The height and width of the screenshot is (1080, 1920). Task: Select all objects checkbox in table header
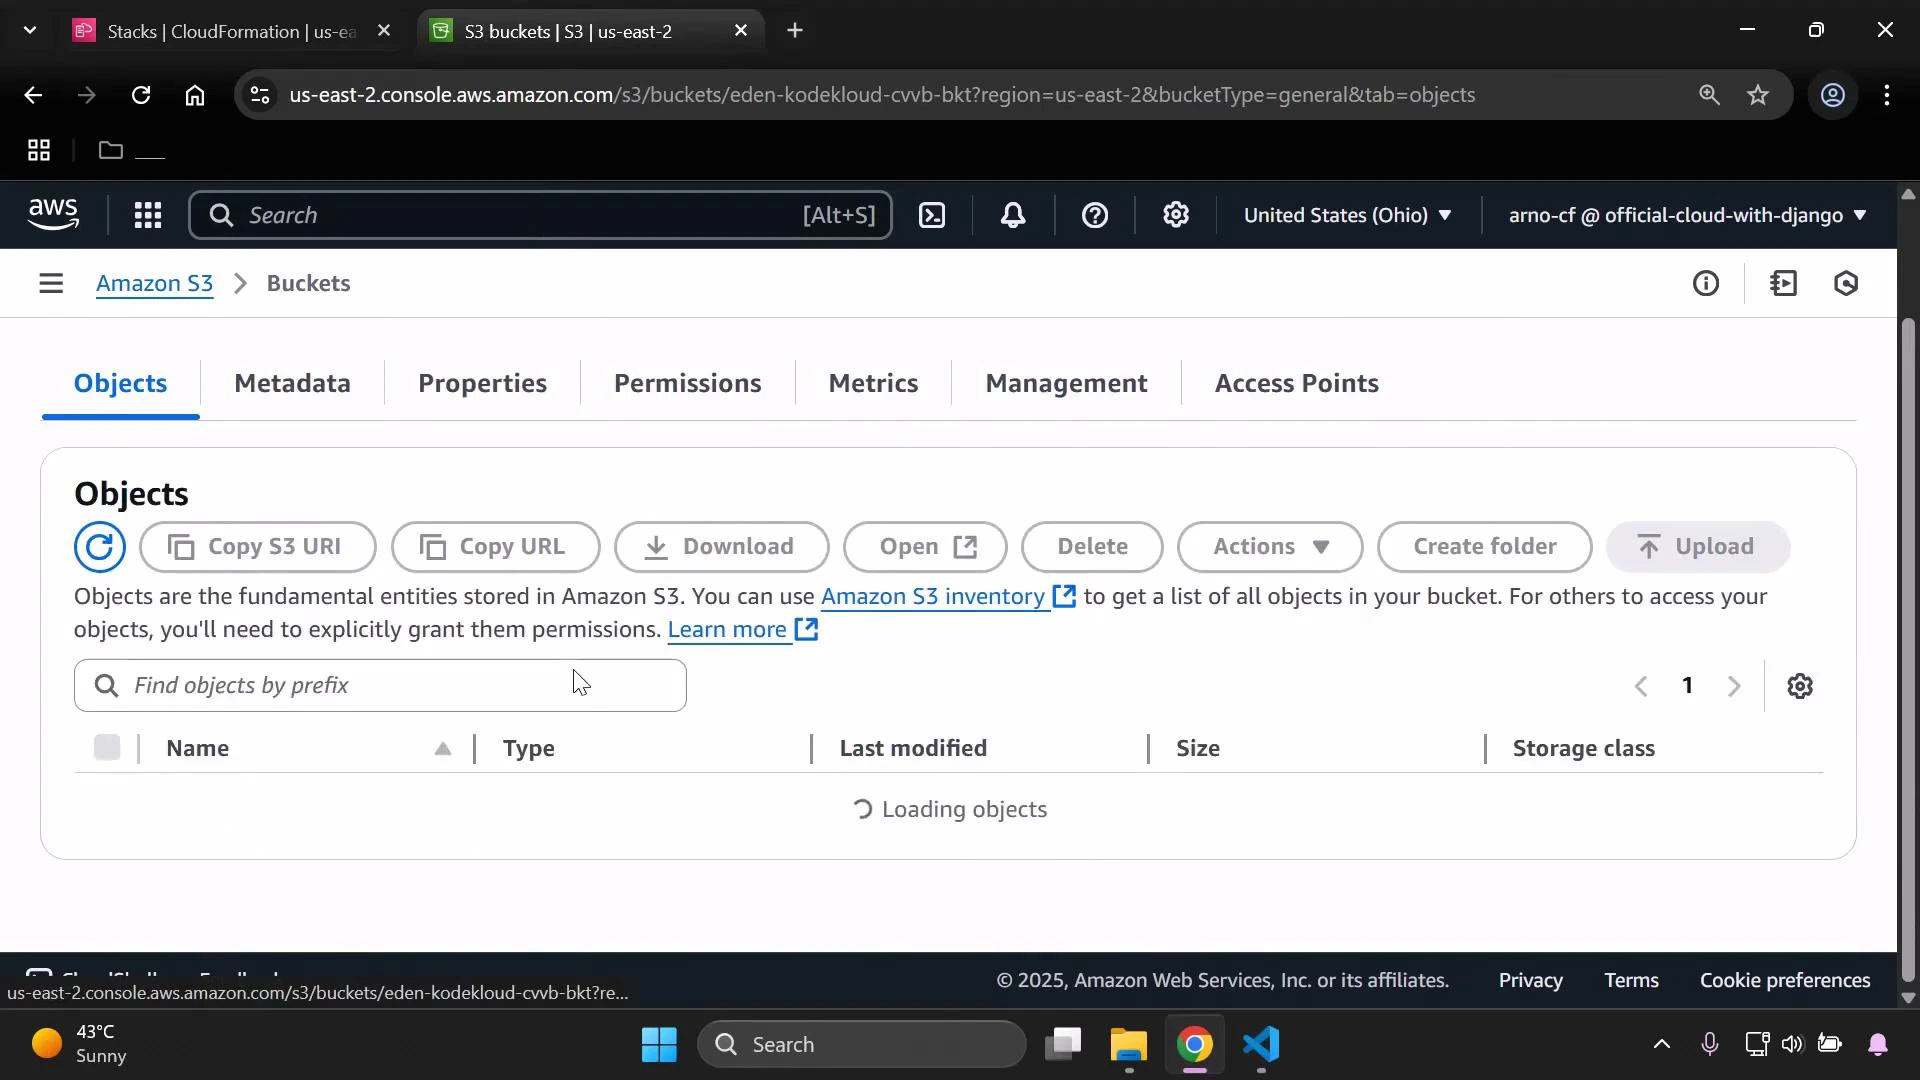tap(108, 747)
